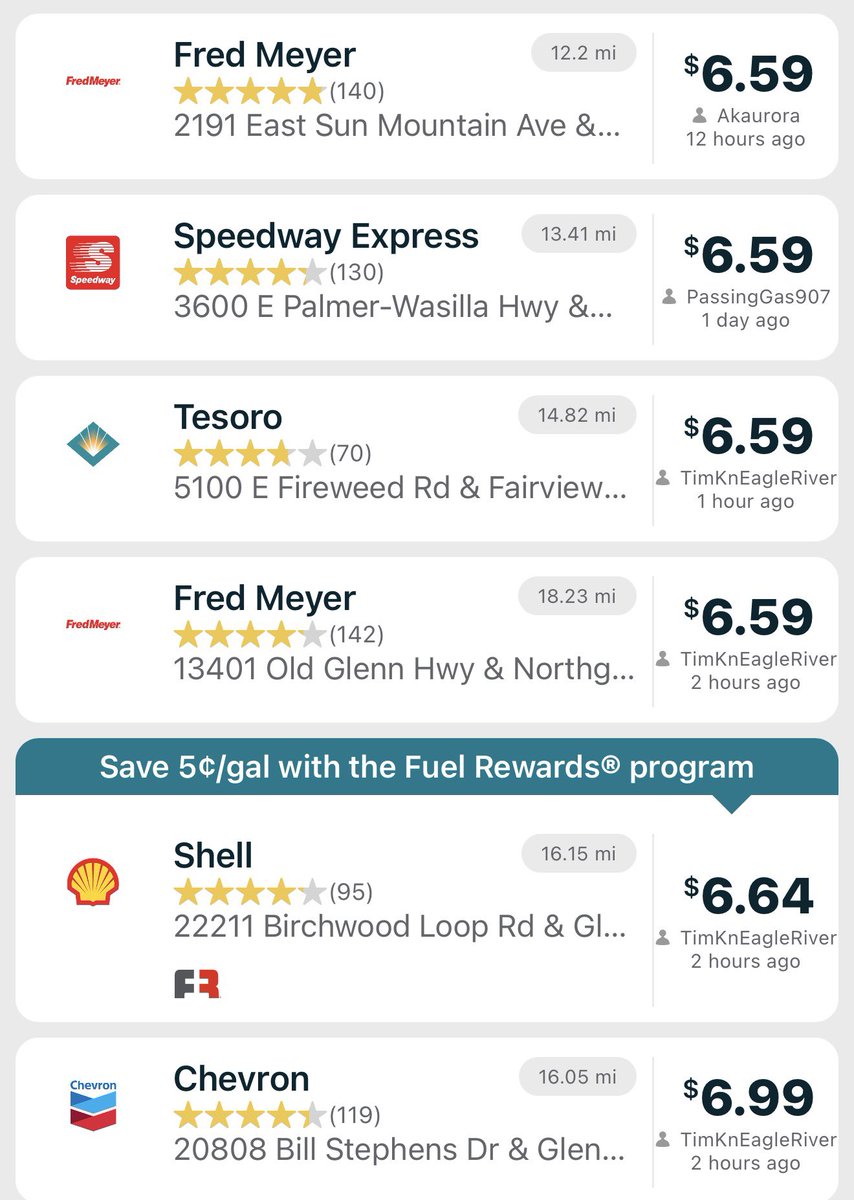Tap Fred Meyer logo at Old Glenn Hwy
The height and width of the screenshot is (1200, 854).
pos(93,624)
